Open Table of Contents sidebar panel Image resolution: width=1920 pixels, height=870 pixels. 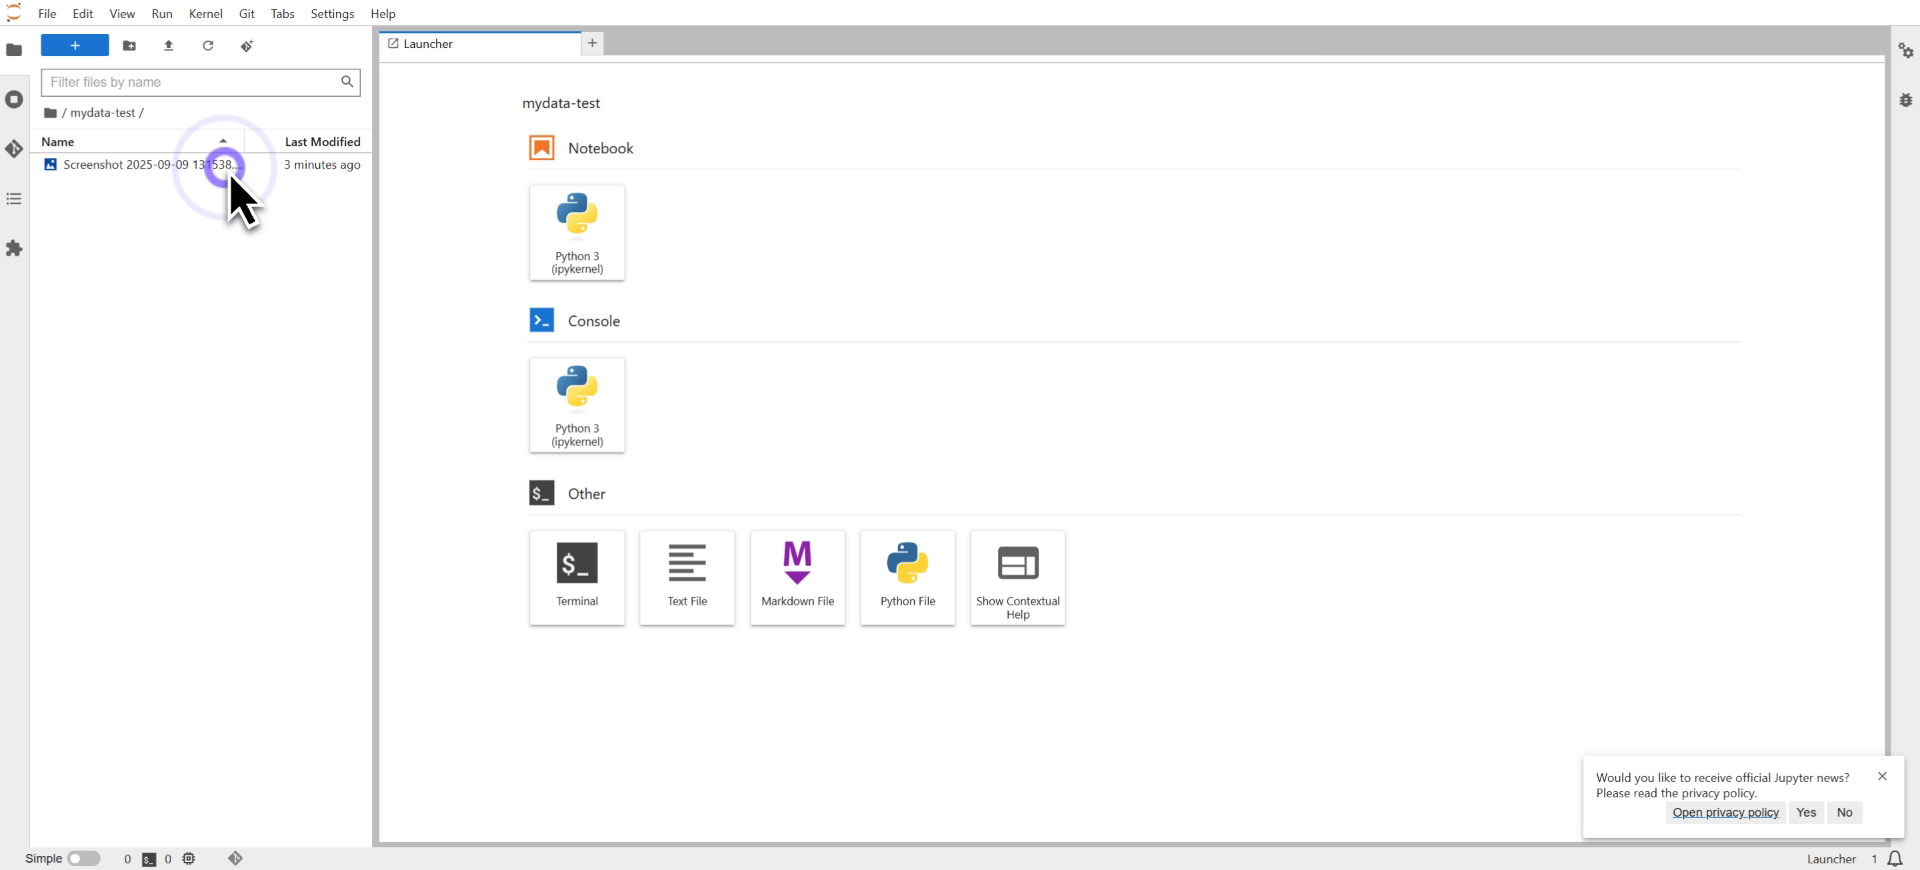pos(14,199)
